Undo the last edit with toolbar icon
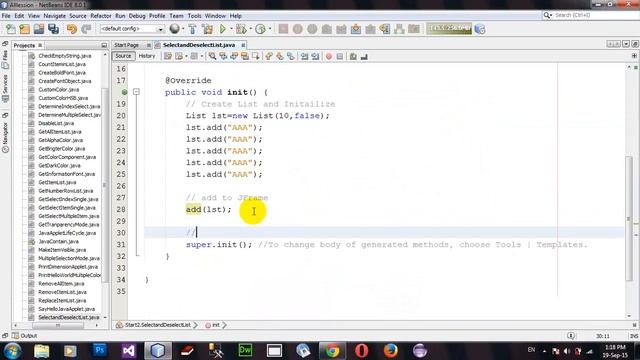Screen dimensions: 640x360 coord(72,29)
